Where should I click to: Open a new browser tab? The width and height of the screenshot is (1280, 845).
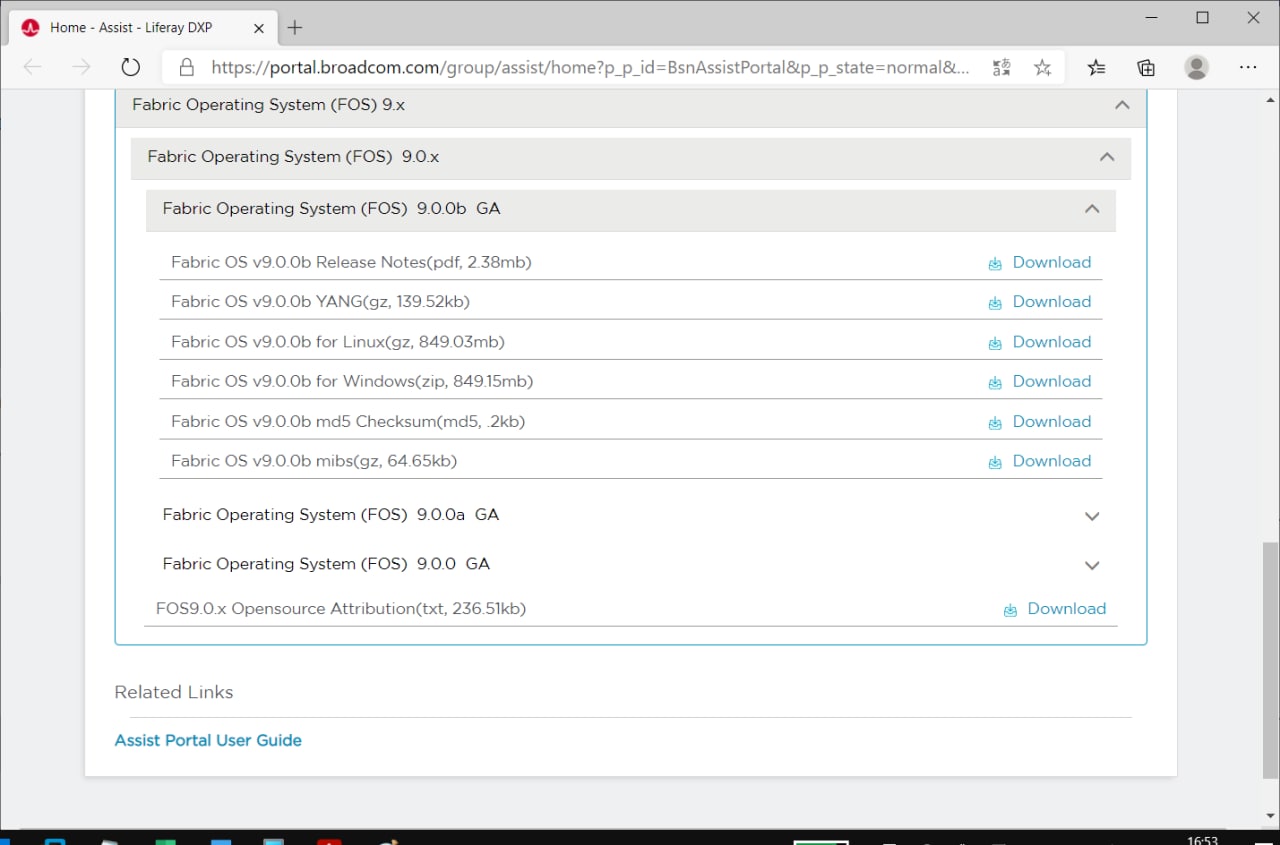294,28
